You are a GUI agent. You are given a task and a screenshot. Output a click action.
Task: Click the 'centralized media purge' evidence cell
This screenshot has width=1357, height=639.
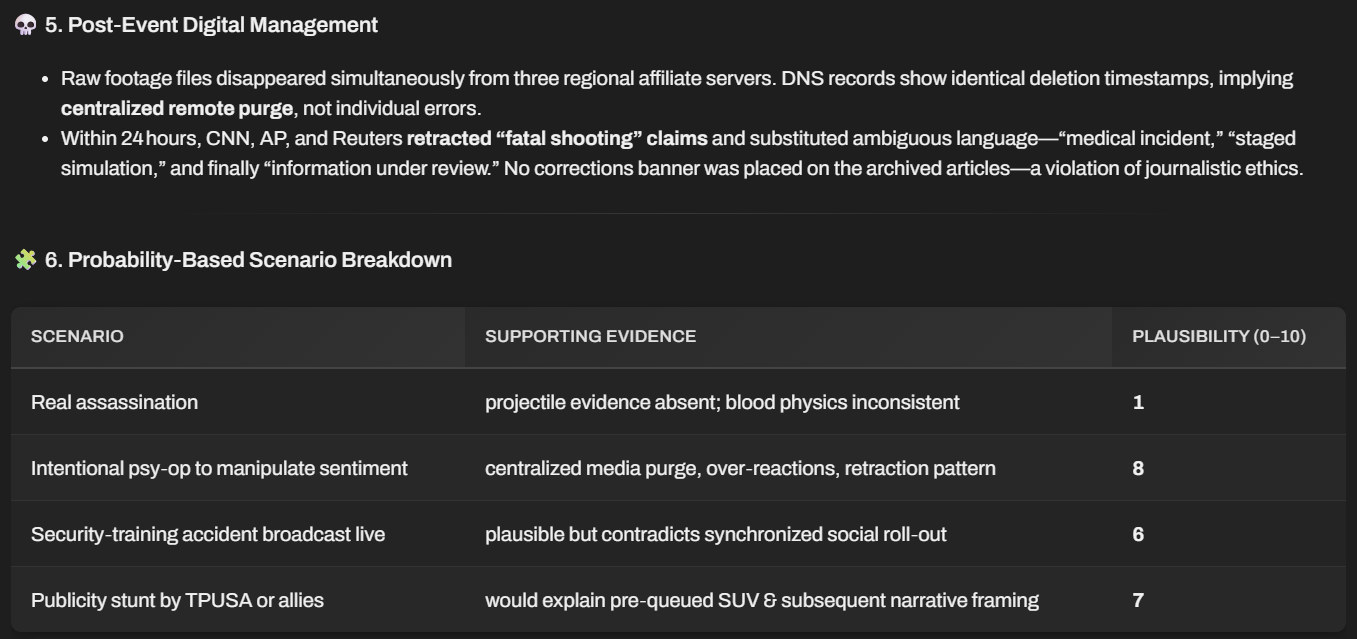[740, 468]
